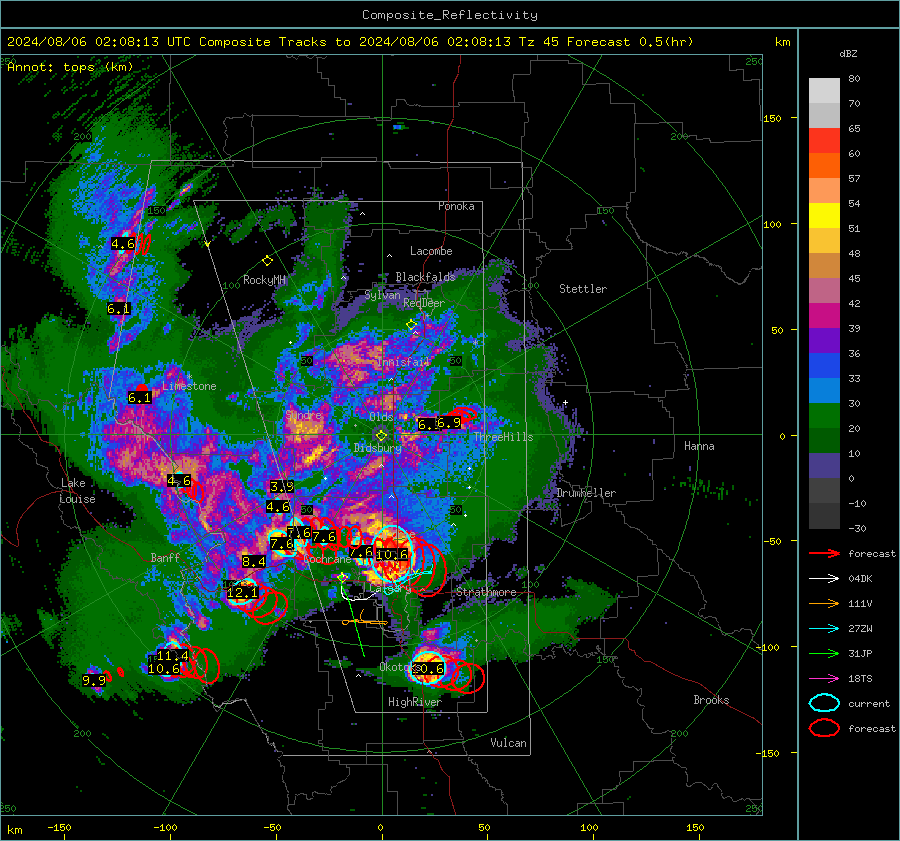Click the 12.1 km storm top label
This screenshot has height=841, width=900.
pyautogui.click(x=243, y=592)
